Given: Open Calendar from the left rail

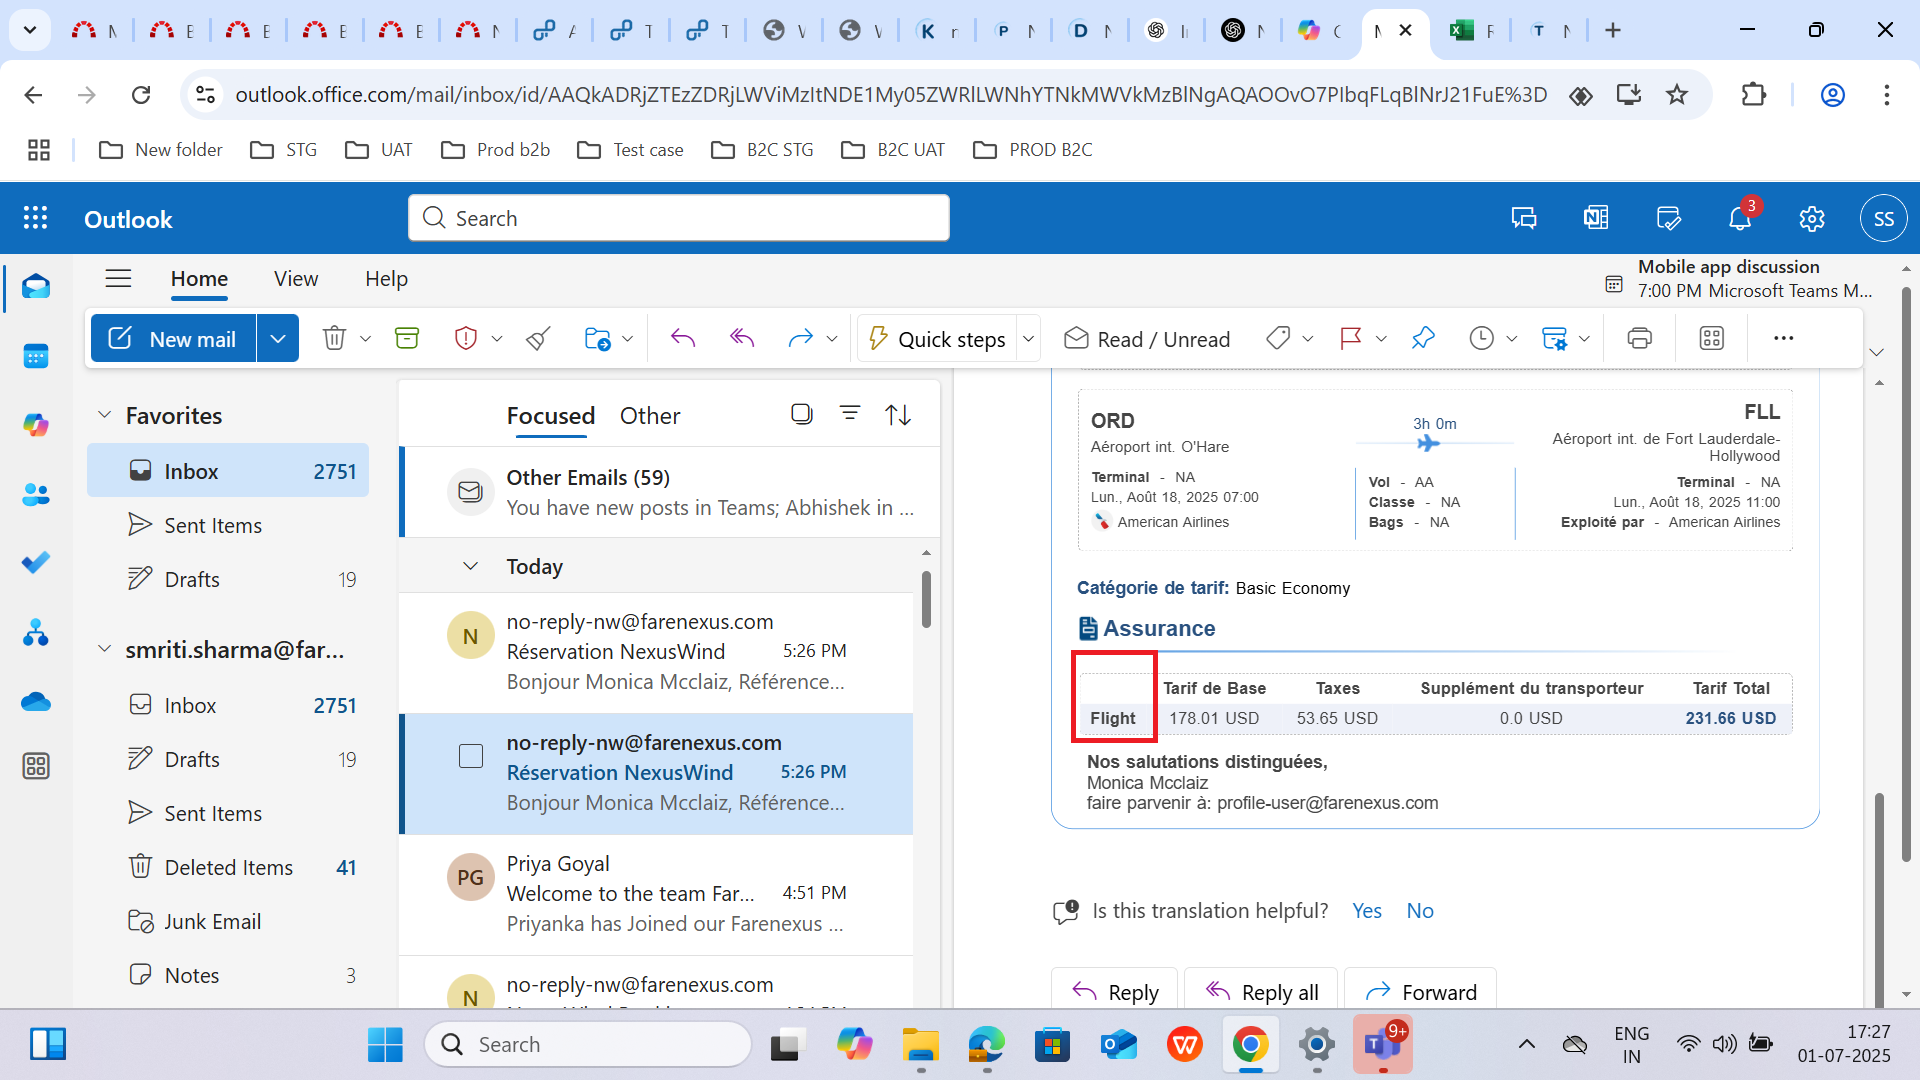Looking at the screenshot, I should click(x=36, y=356).
